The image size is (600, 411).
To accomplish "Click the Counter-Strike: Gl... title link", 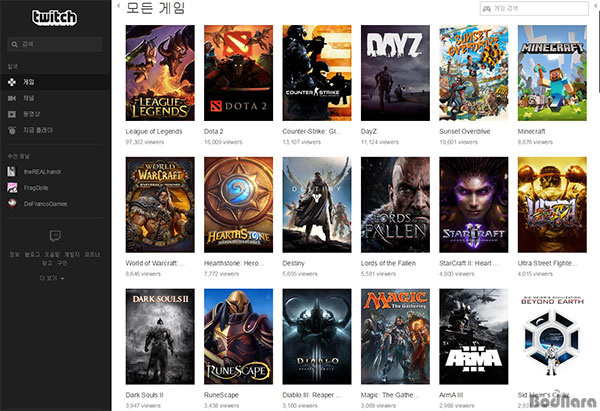I will [311, 131].
